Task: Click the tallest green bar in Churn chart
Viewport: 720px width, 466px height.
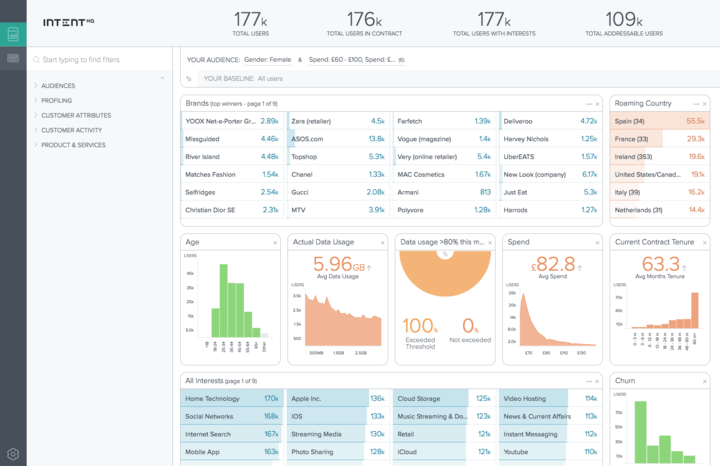Action: [x=641, y=432]
